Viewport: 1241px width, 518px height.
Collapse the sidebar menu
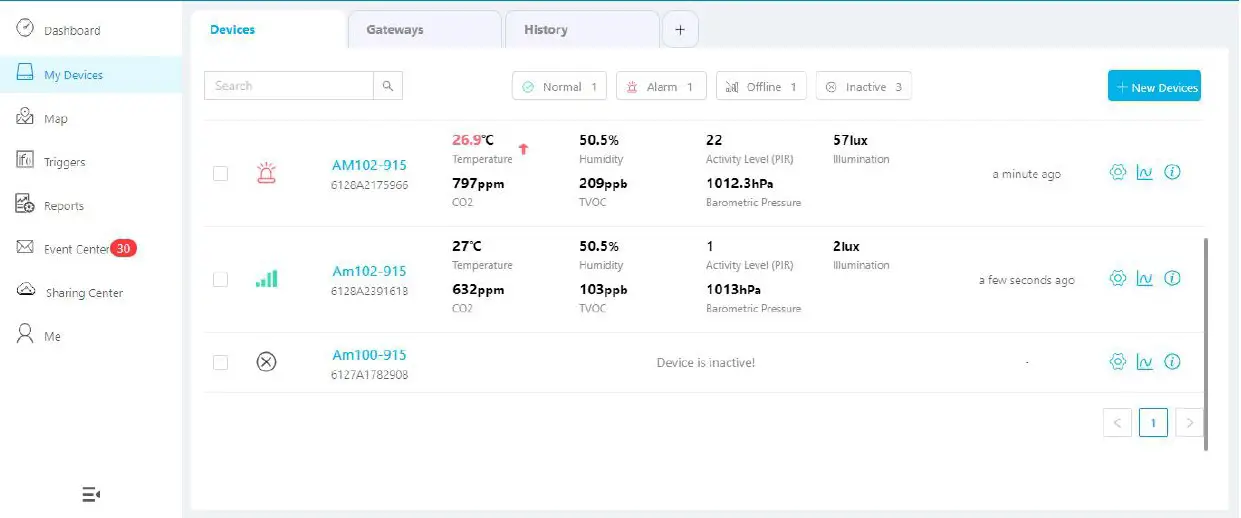tap(91, 494)
